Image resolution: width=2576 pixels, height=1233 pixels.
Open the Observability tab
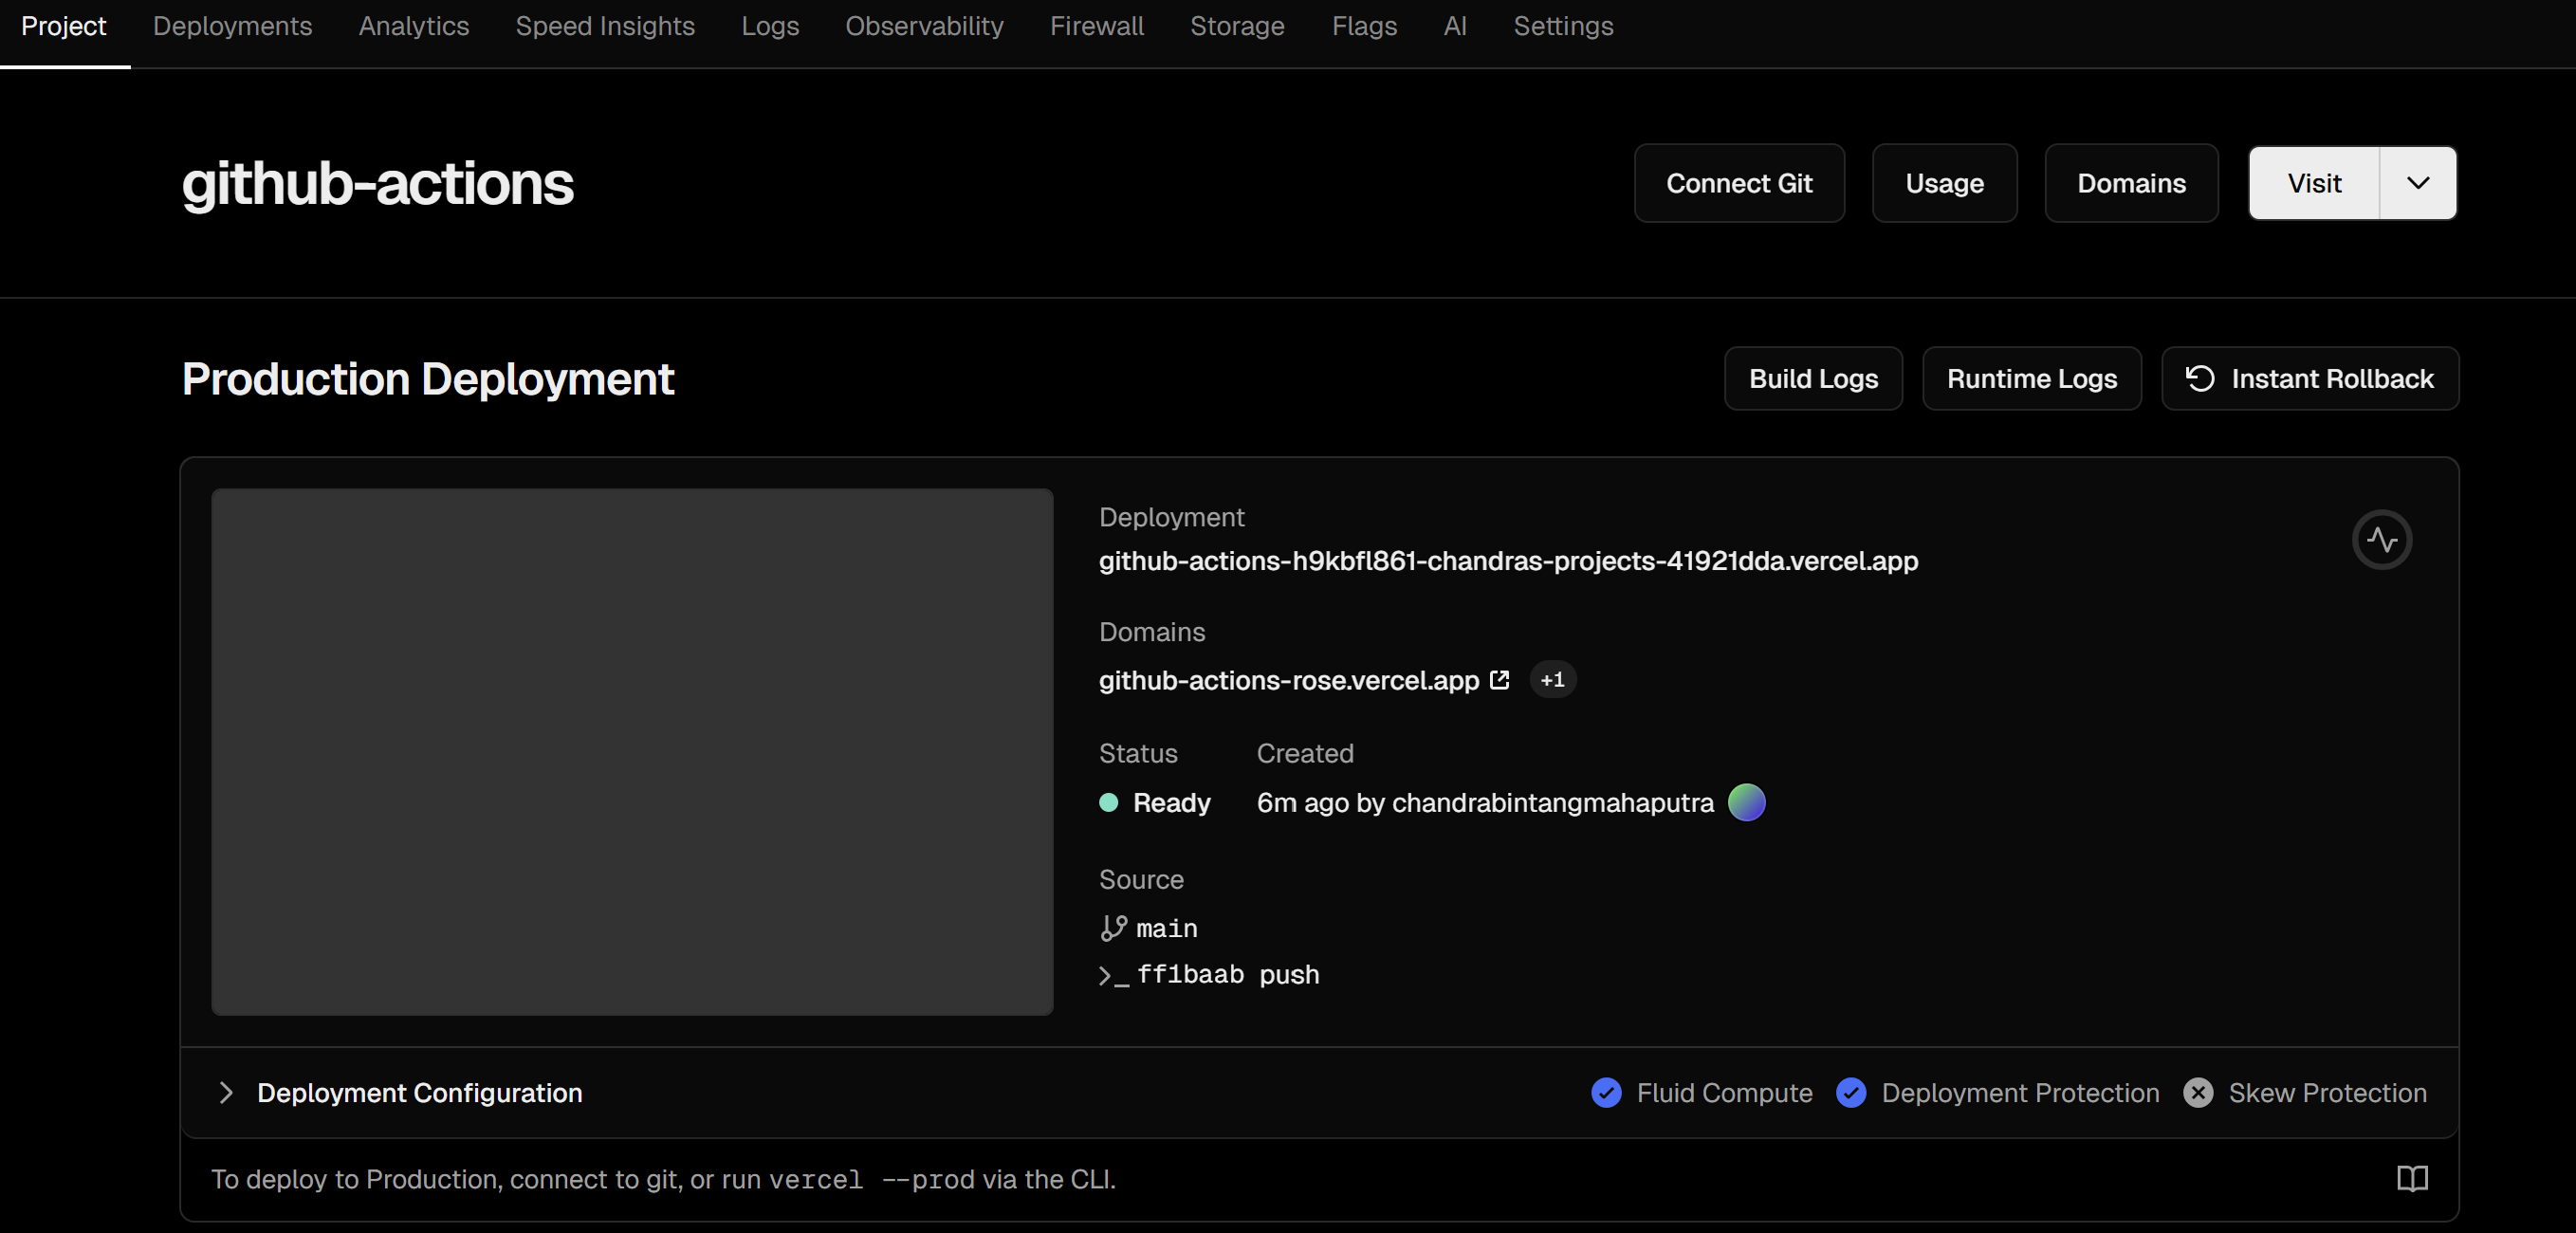(x=924, y=26)
